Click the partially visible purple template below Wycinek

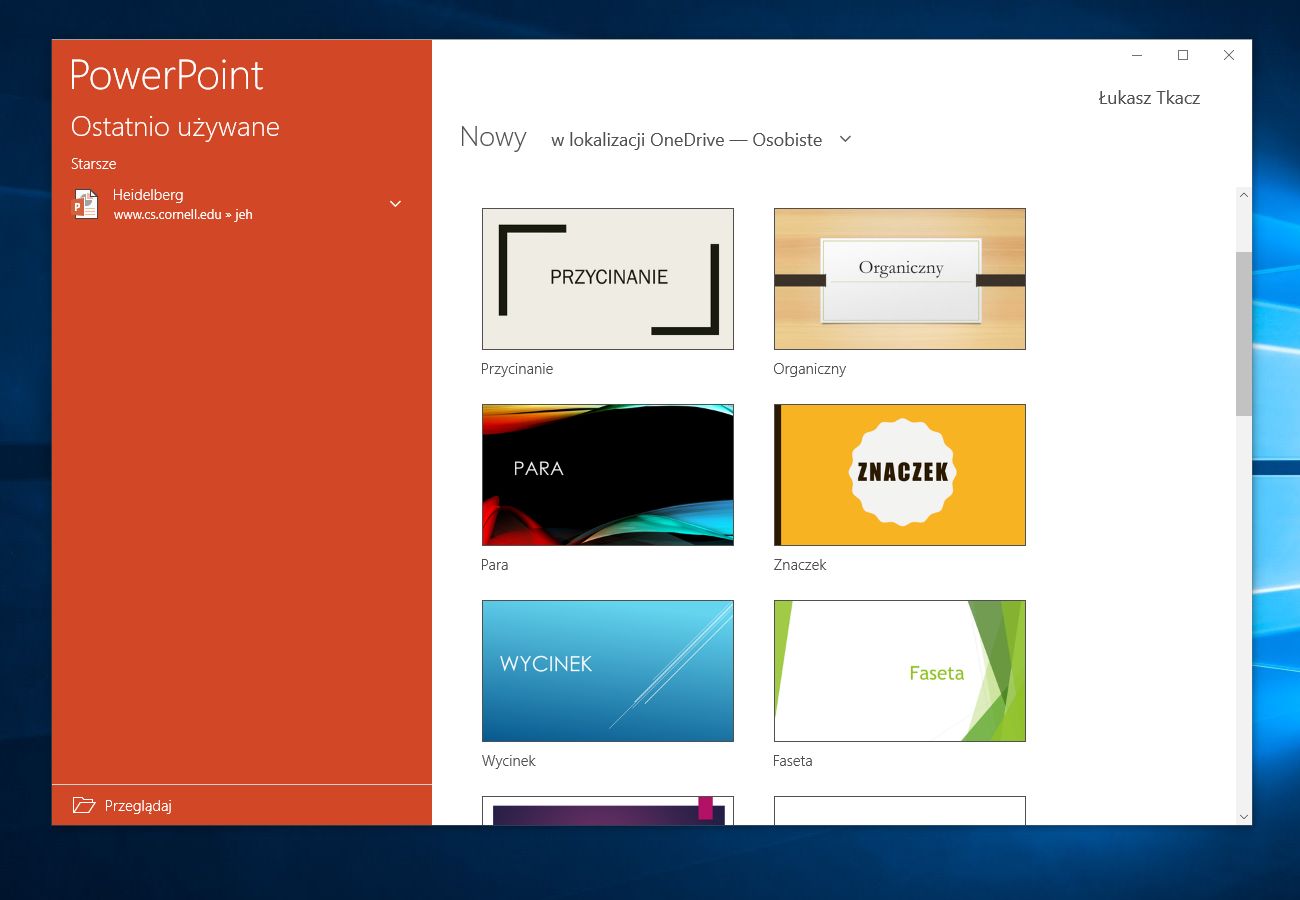point(607,810)
